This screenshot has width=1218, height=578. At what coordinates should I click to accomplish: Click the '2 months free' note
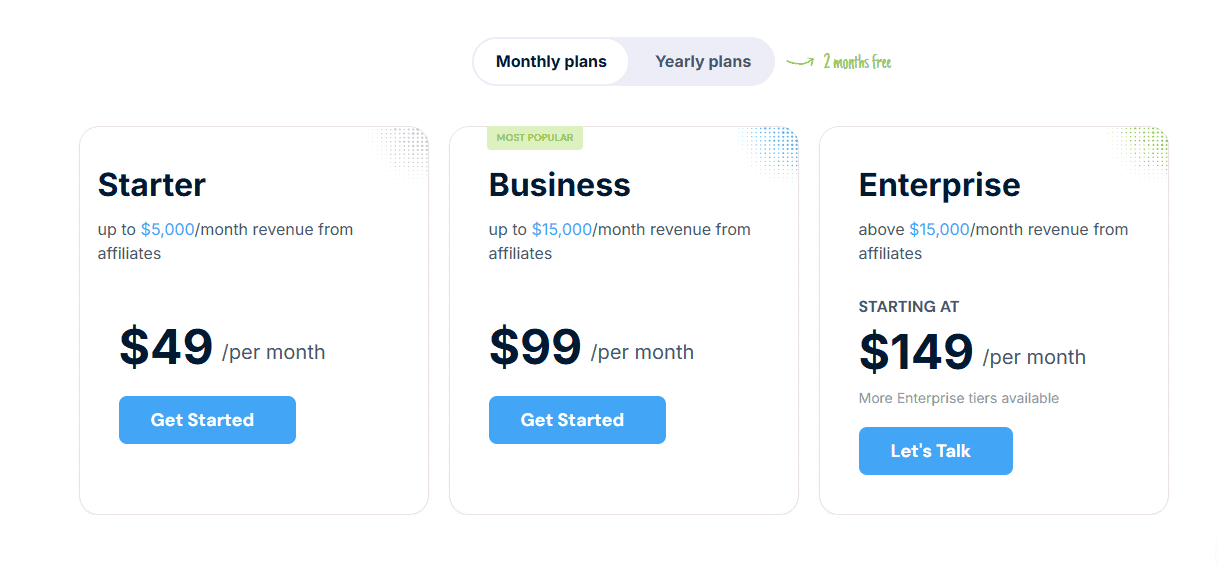point(857,62)
